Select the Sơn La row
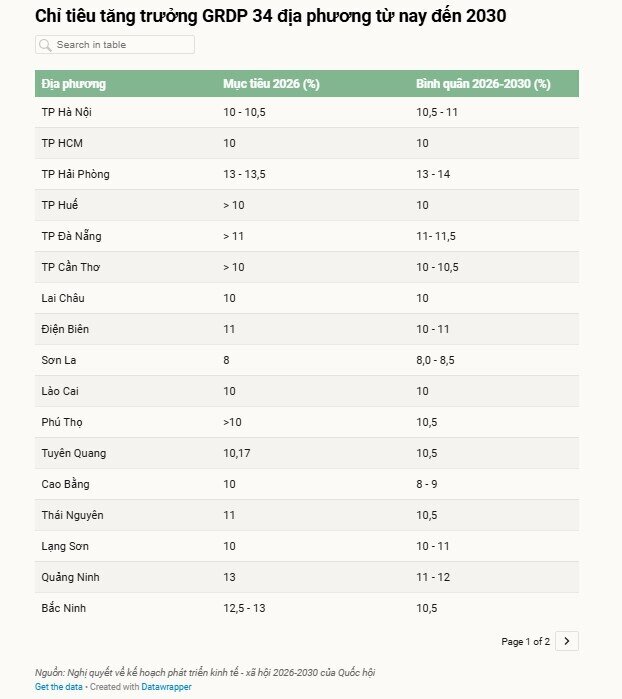The width and height of the screenshot is (622, 699). point(306,360)
